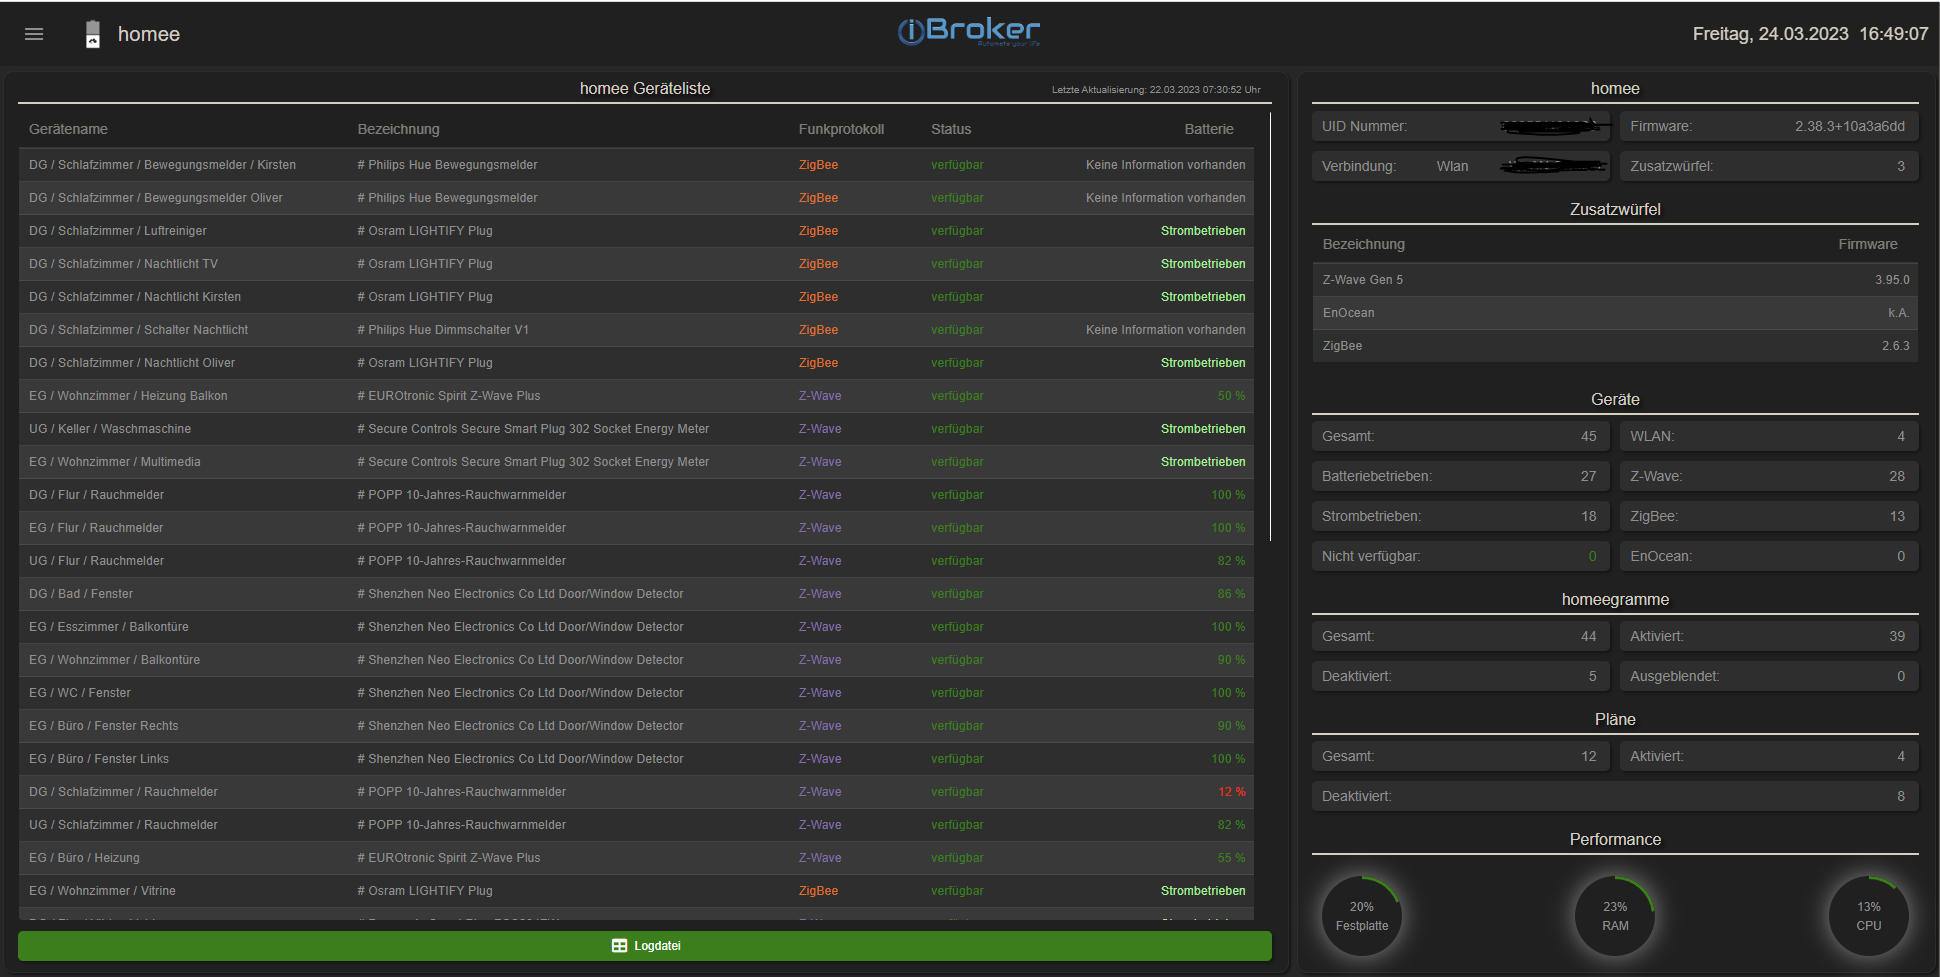Click the Verbindung Wlan field

tap(1461, 166)
